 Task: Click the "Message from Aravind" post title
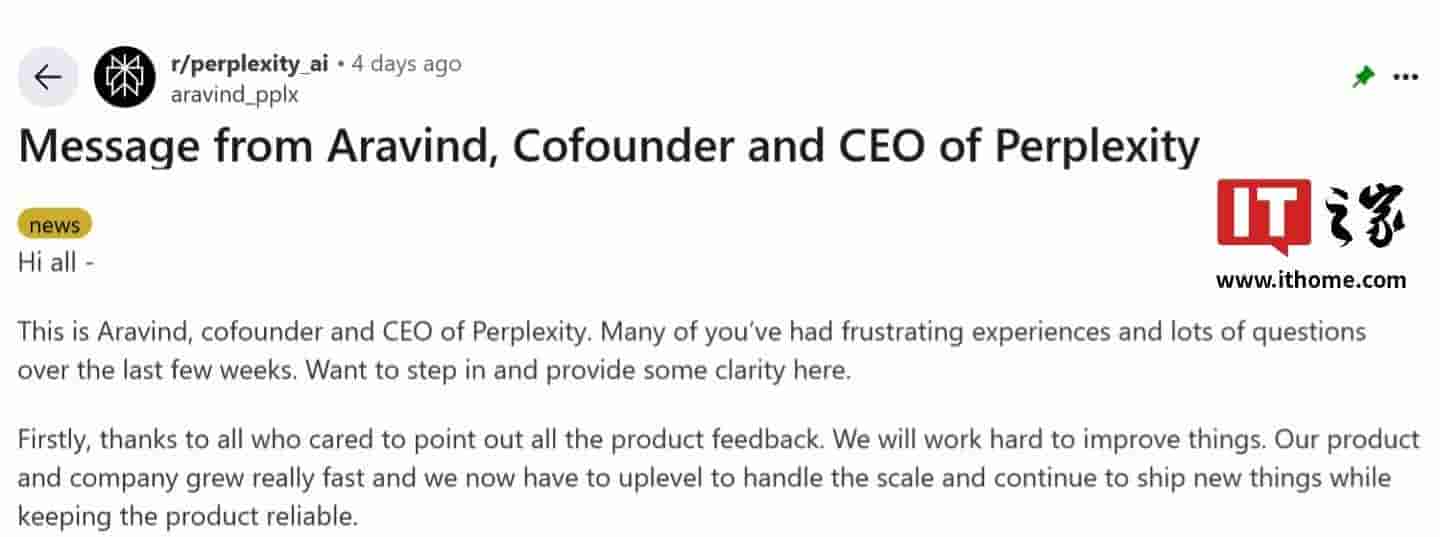click(x=608, y=148)
